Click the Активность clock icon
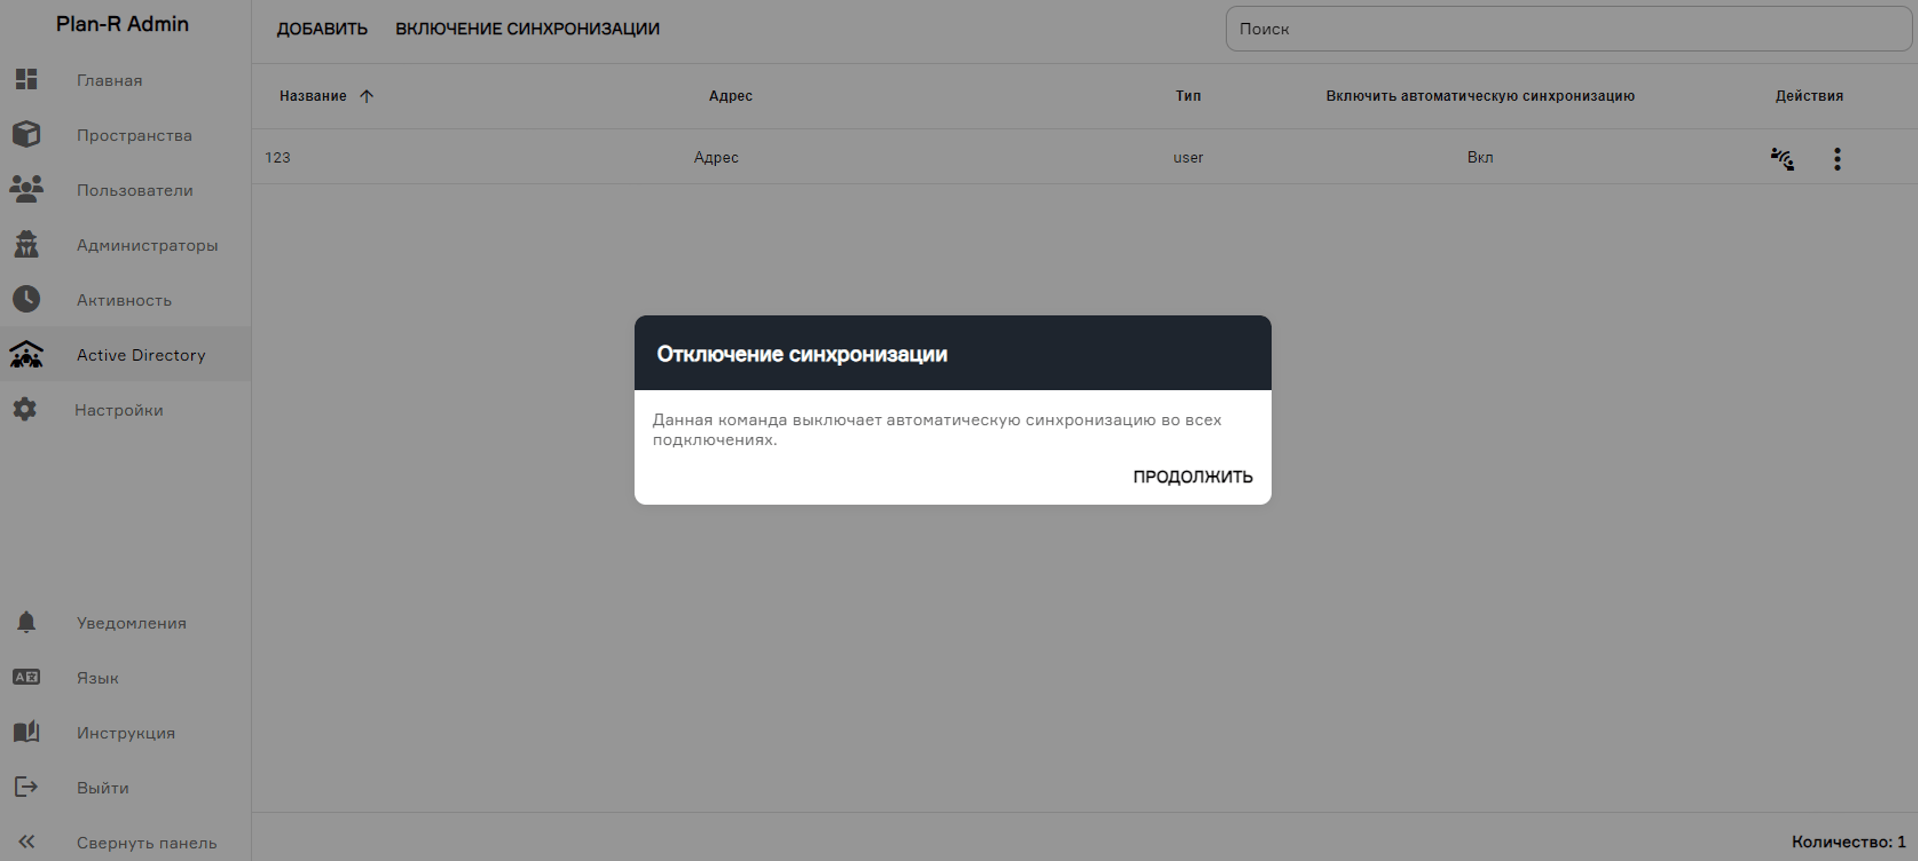This screenshot has height=861, width=1918. [x=26, y=300]
